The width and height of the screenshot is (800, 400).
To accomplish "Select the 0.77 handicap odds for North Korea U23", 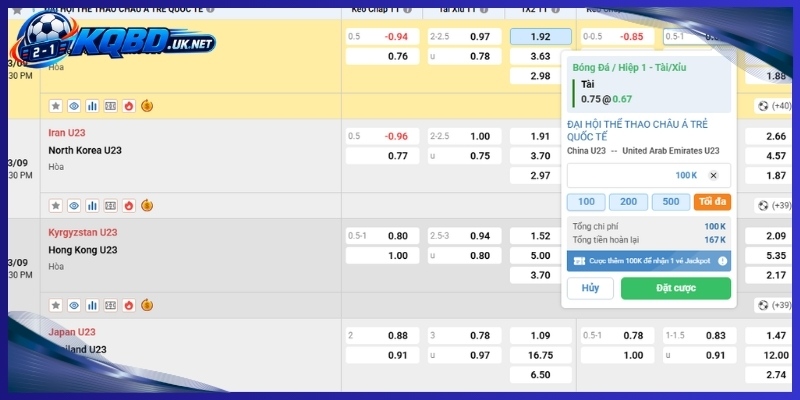I will 383,156.
